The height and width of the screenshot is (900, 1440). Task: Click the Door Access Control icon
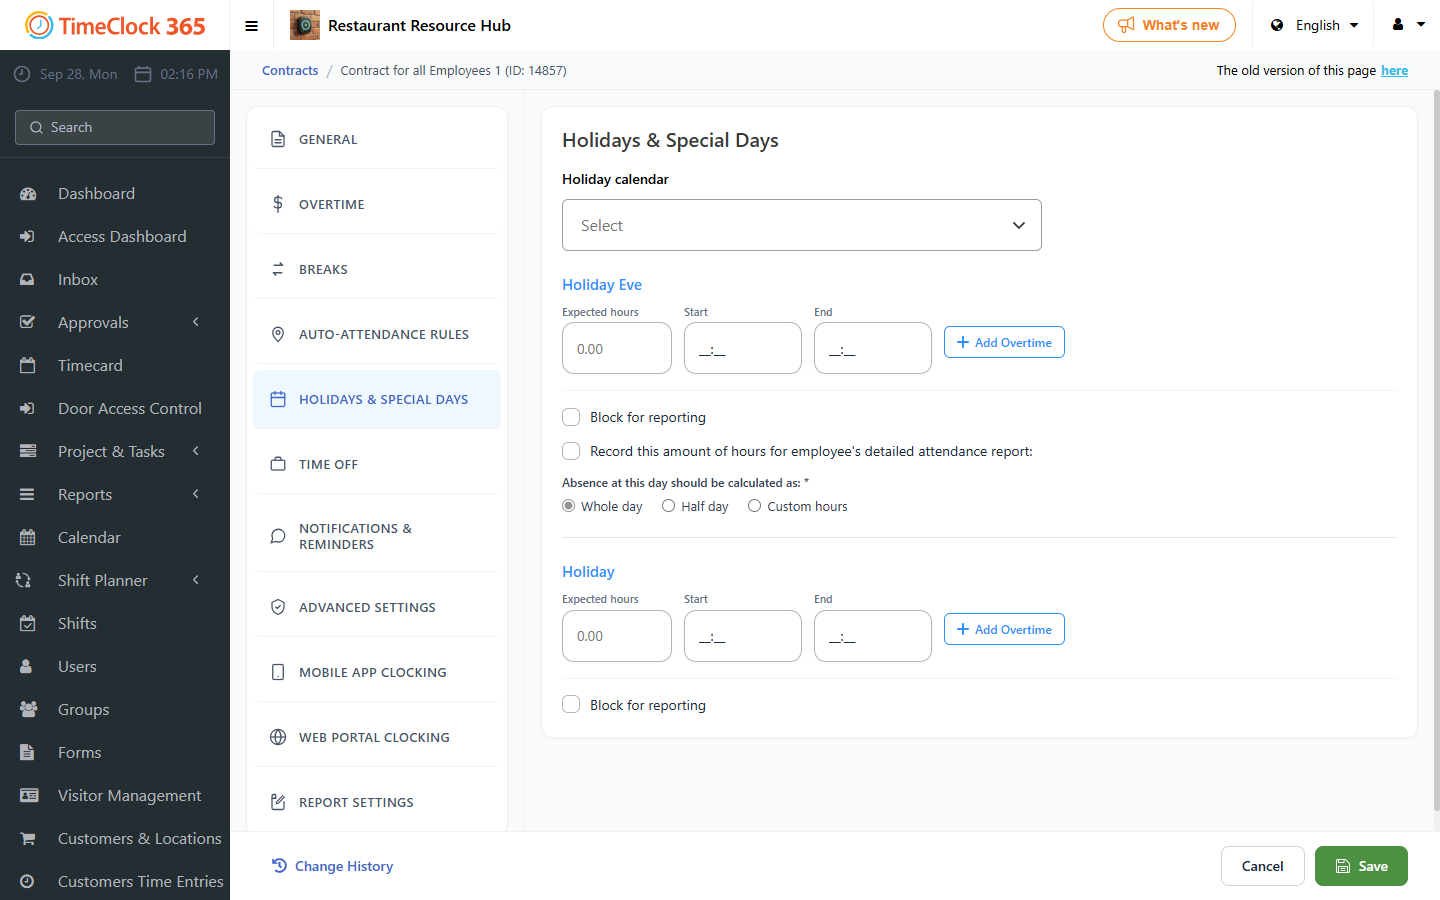coord(28,409)
